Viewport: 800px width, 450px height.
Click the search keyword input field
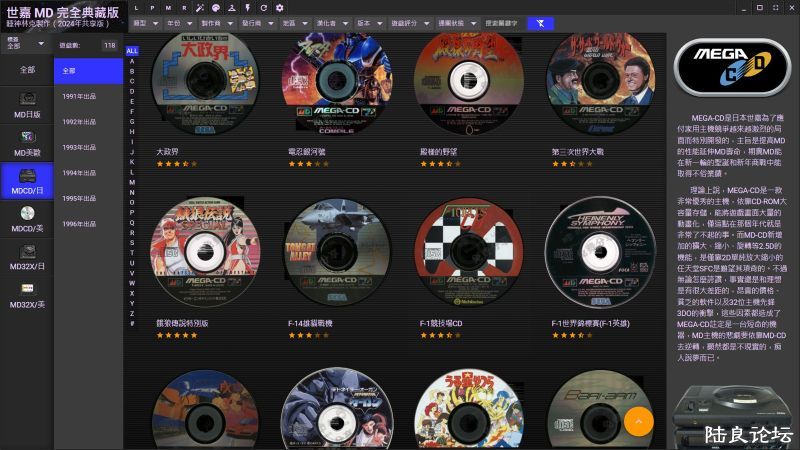(x=503, y=23)
